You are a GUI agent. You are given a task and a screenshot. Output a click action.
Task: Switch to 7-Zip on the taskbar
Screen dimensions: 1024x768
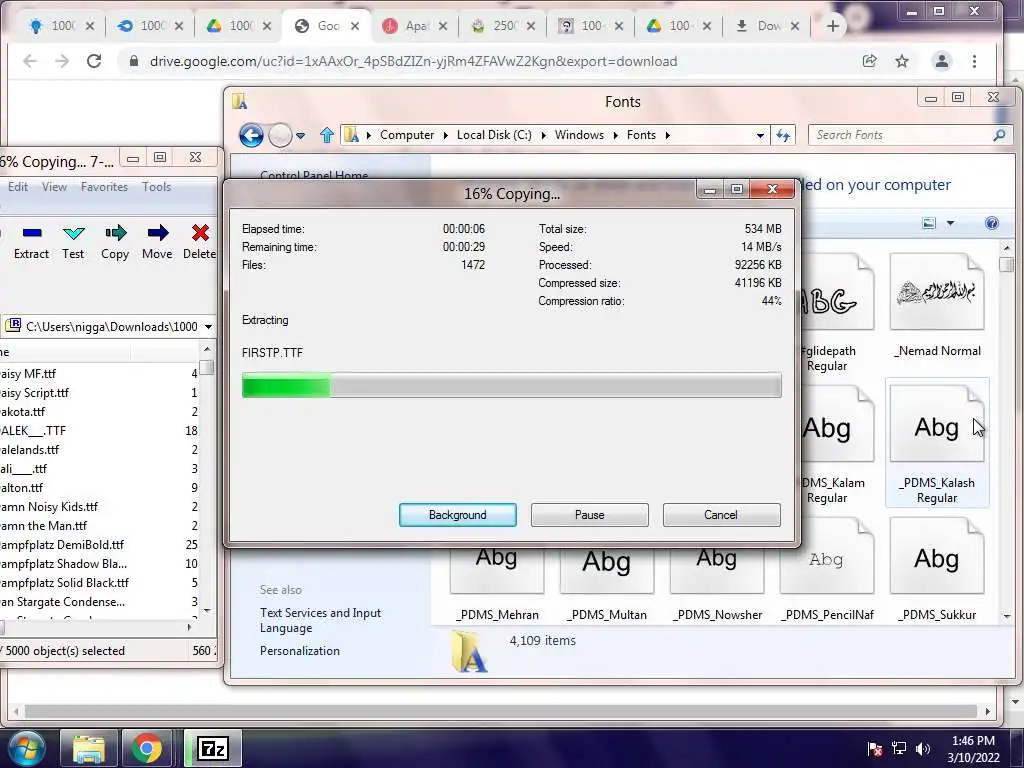click(x=212, y=748)
